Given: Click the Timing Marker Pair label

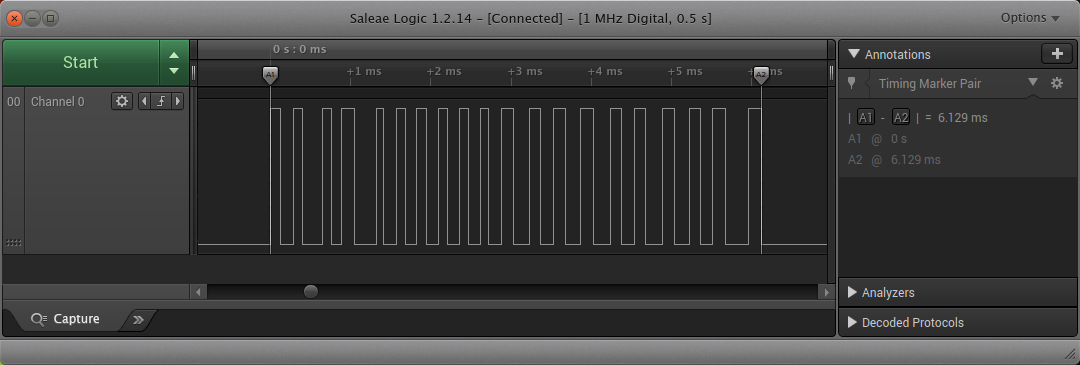Looking at the screenshot, I should [x=930, y=83].
